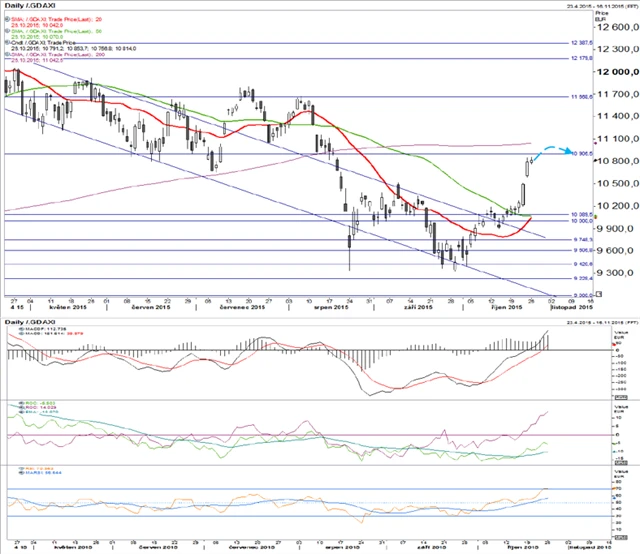Click 'červen 2015' month label on upper axis
The height and width of the screenshot is (554, 640).
pyautogui.click(x=151, y=307)
